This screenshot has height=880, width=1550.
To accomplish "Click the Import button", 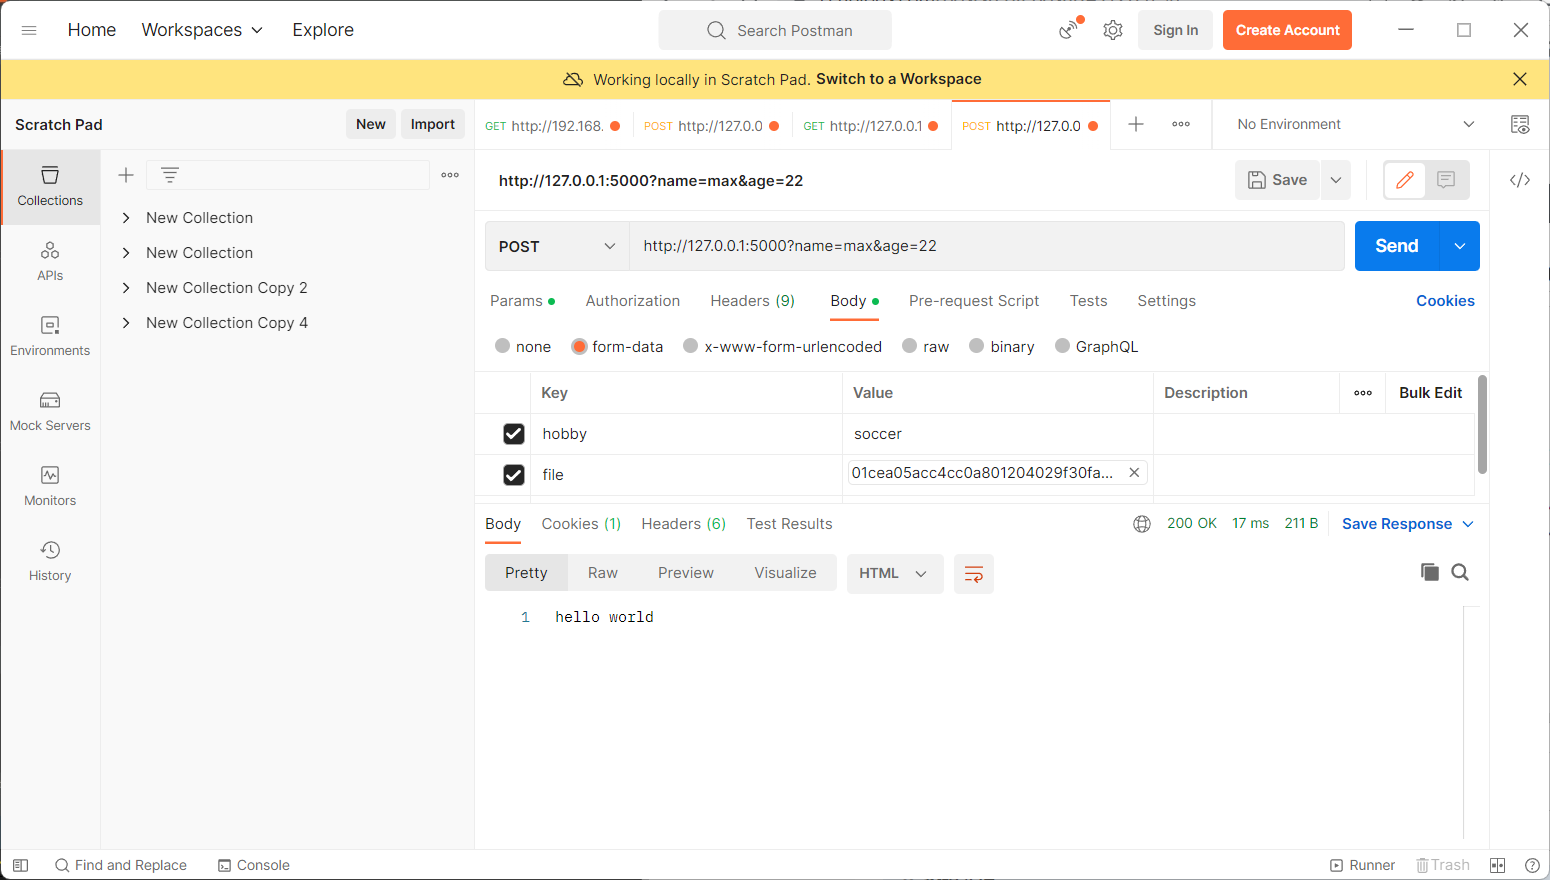I will tap(433, 124).
